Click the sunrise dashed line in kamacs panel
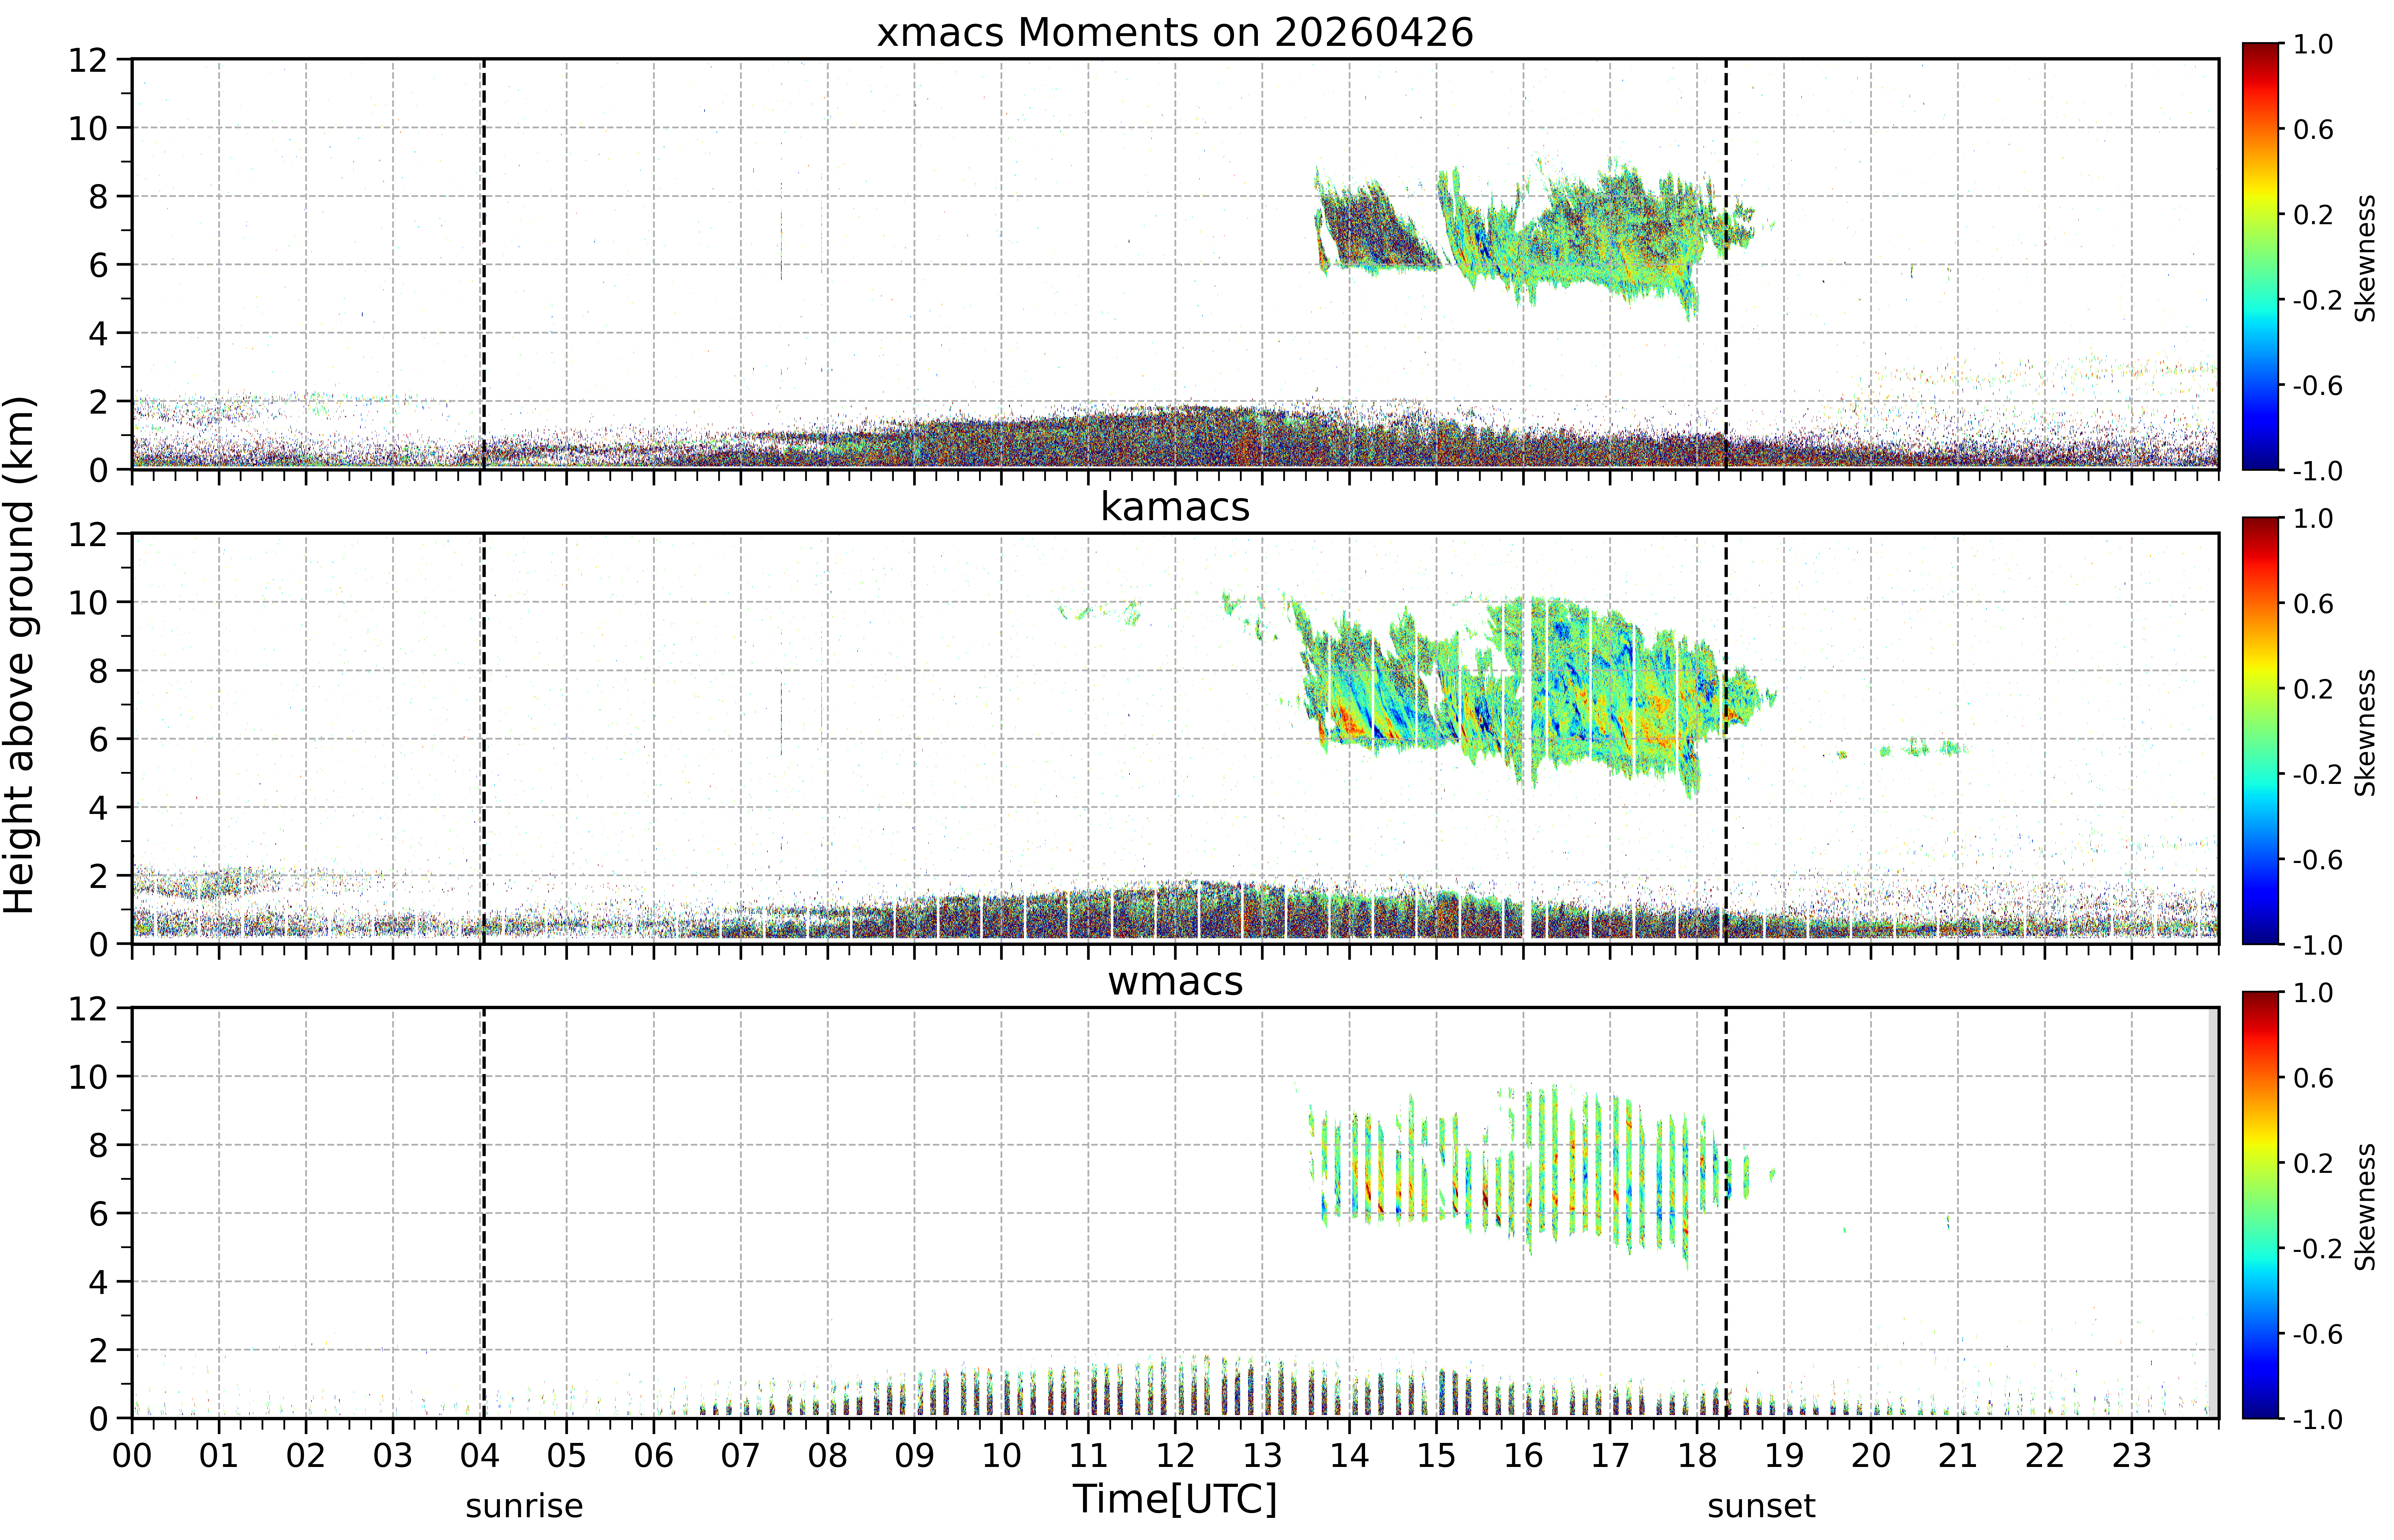 484,738
